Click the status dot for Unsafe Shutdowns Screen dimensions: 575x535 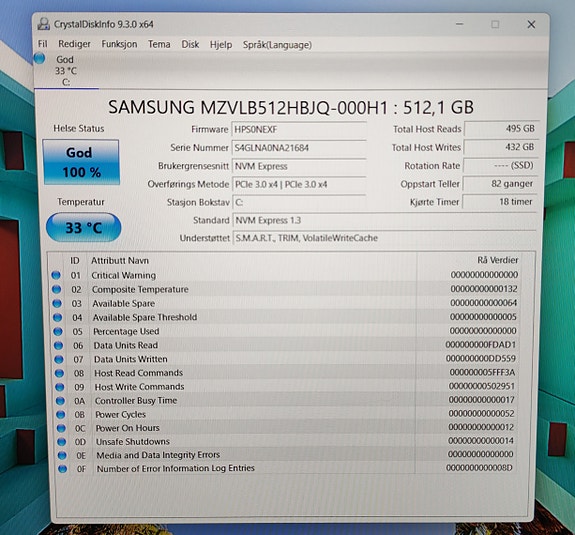point(62,441)
